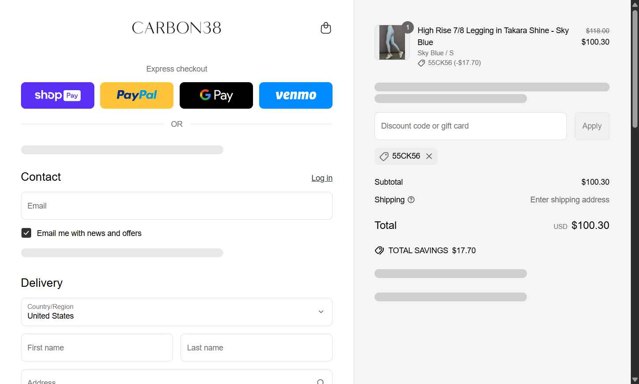Click the page vertical scrollbar
639x384 pixels.
pos(635,69)
